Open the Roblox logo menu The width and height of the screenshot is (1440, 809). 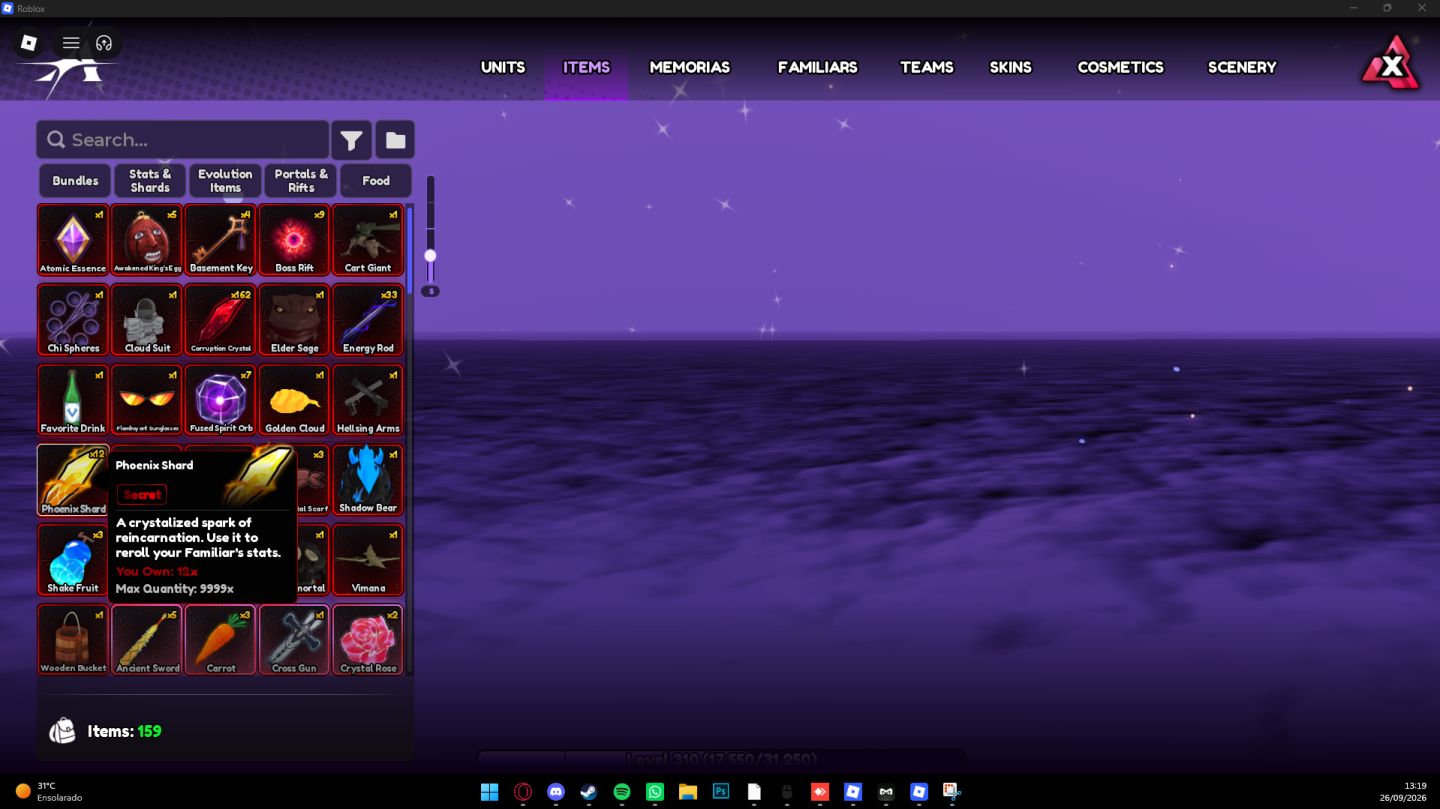point(29,43)
